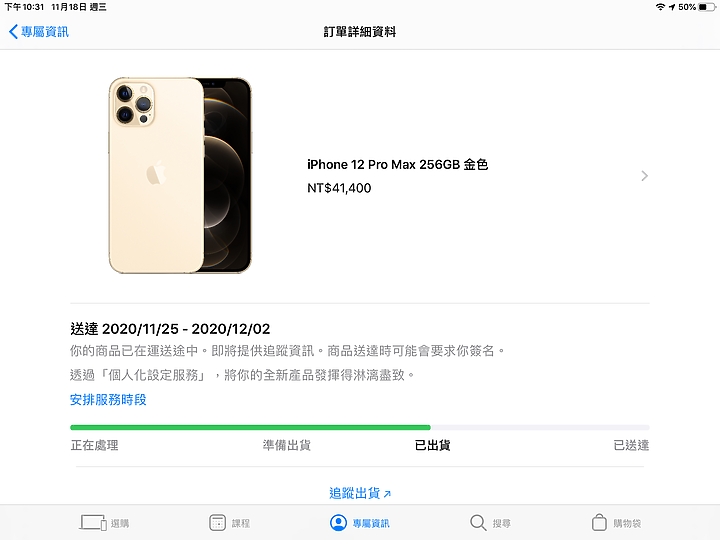The image size is (720, 540).
Task: Switch to 課程 tab label
Action: (241, 523)
